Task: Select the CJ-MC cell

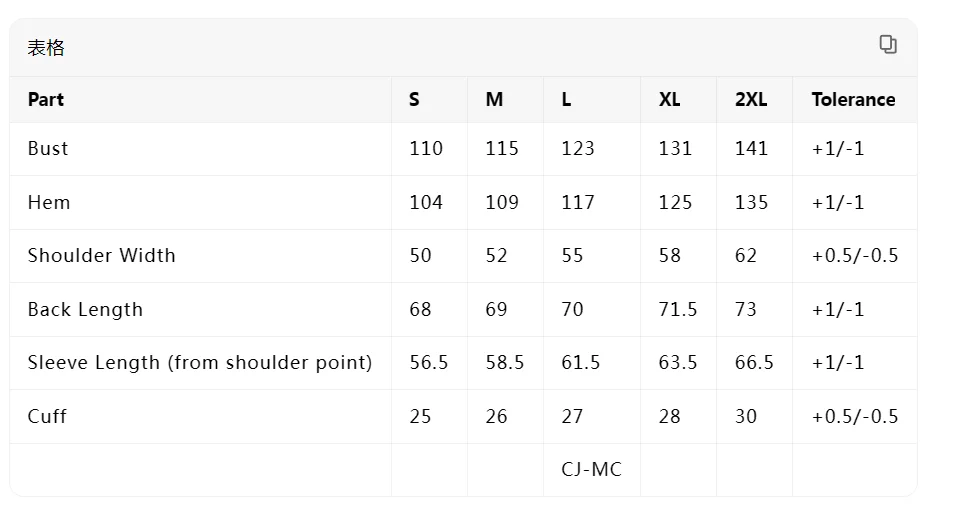Action: (x=591, y=470)
